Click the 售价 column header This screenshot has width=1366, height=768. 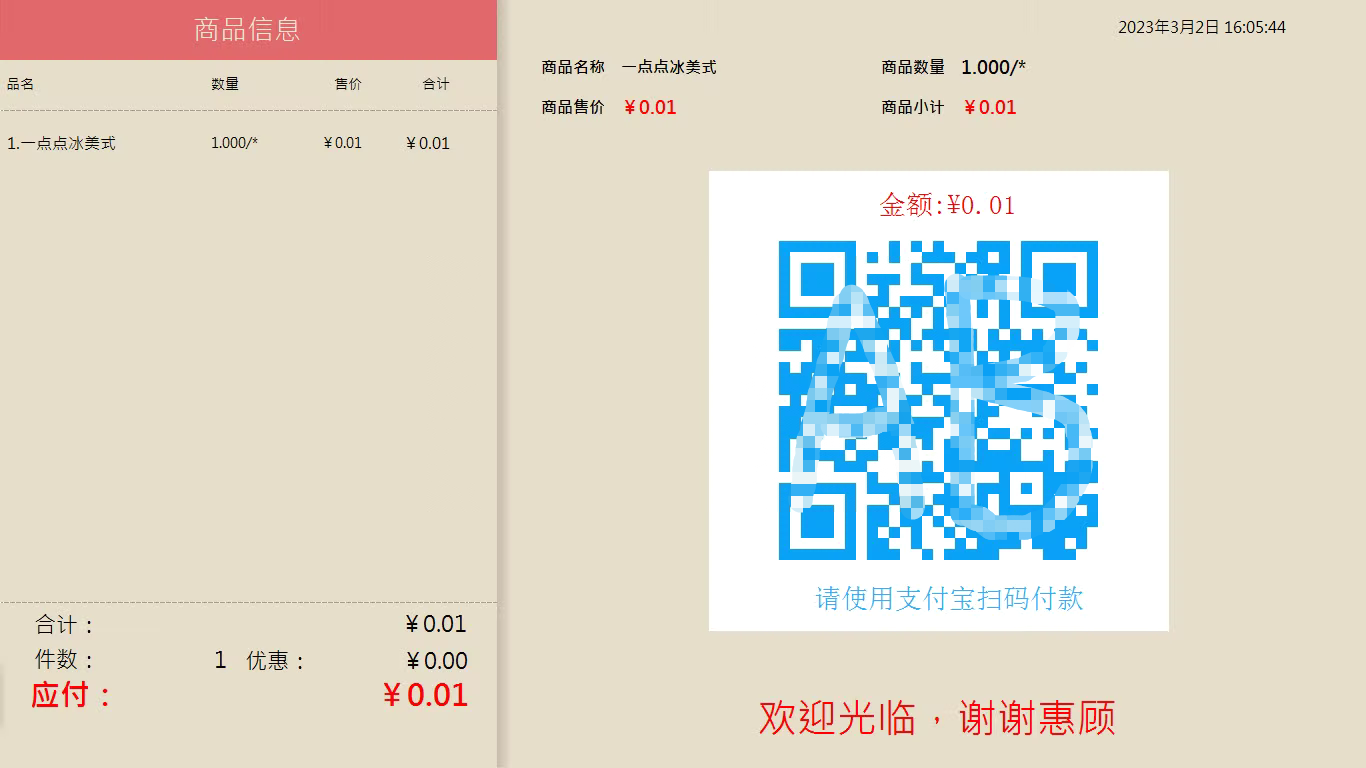pyautogui.click(x=348, y=84)
